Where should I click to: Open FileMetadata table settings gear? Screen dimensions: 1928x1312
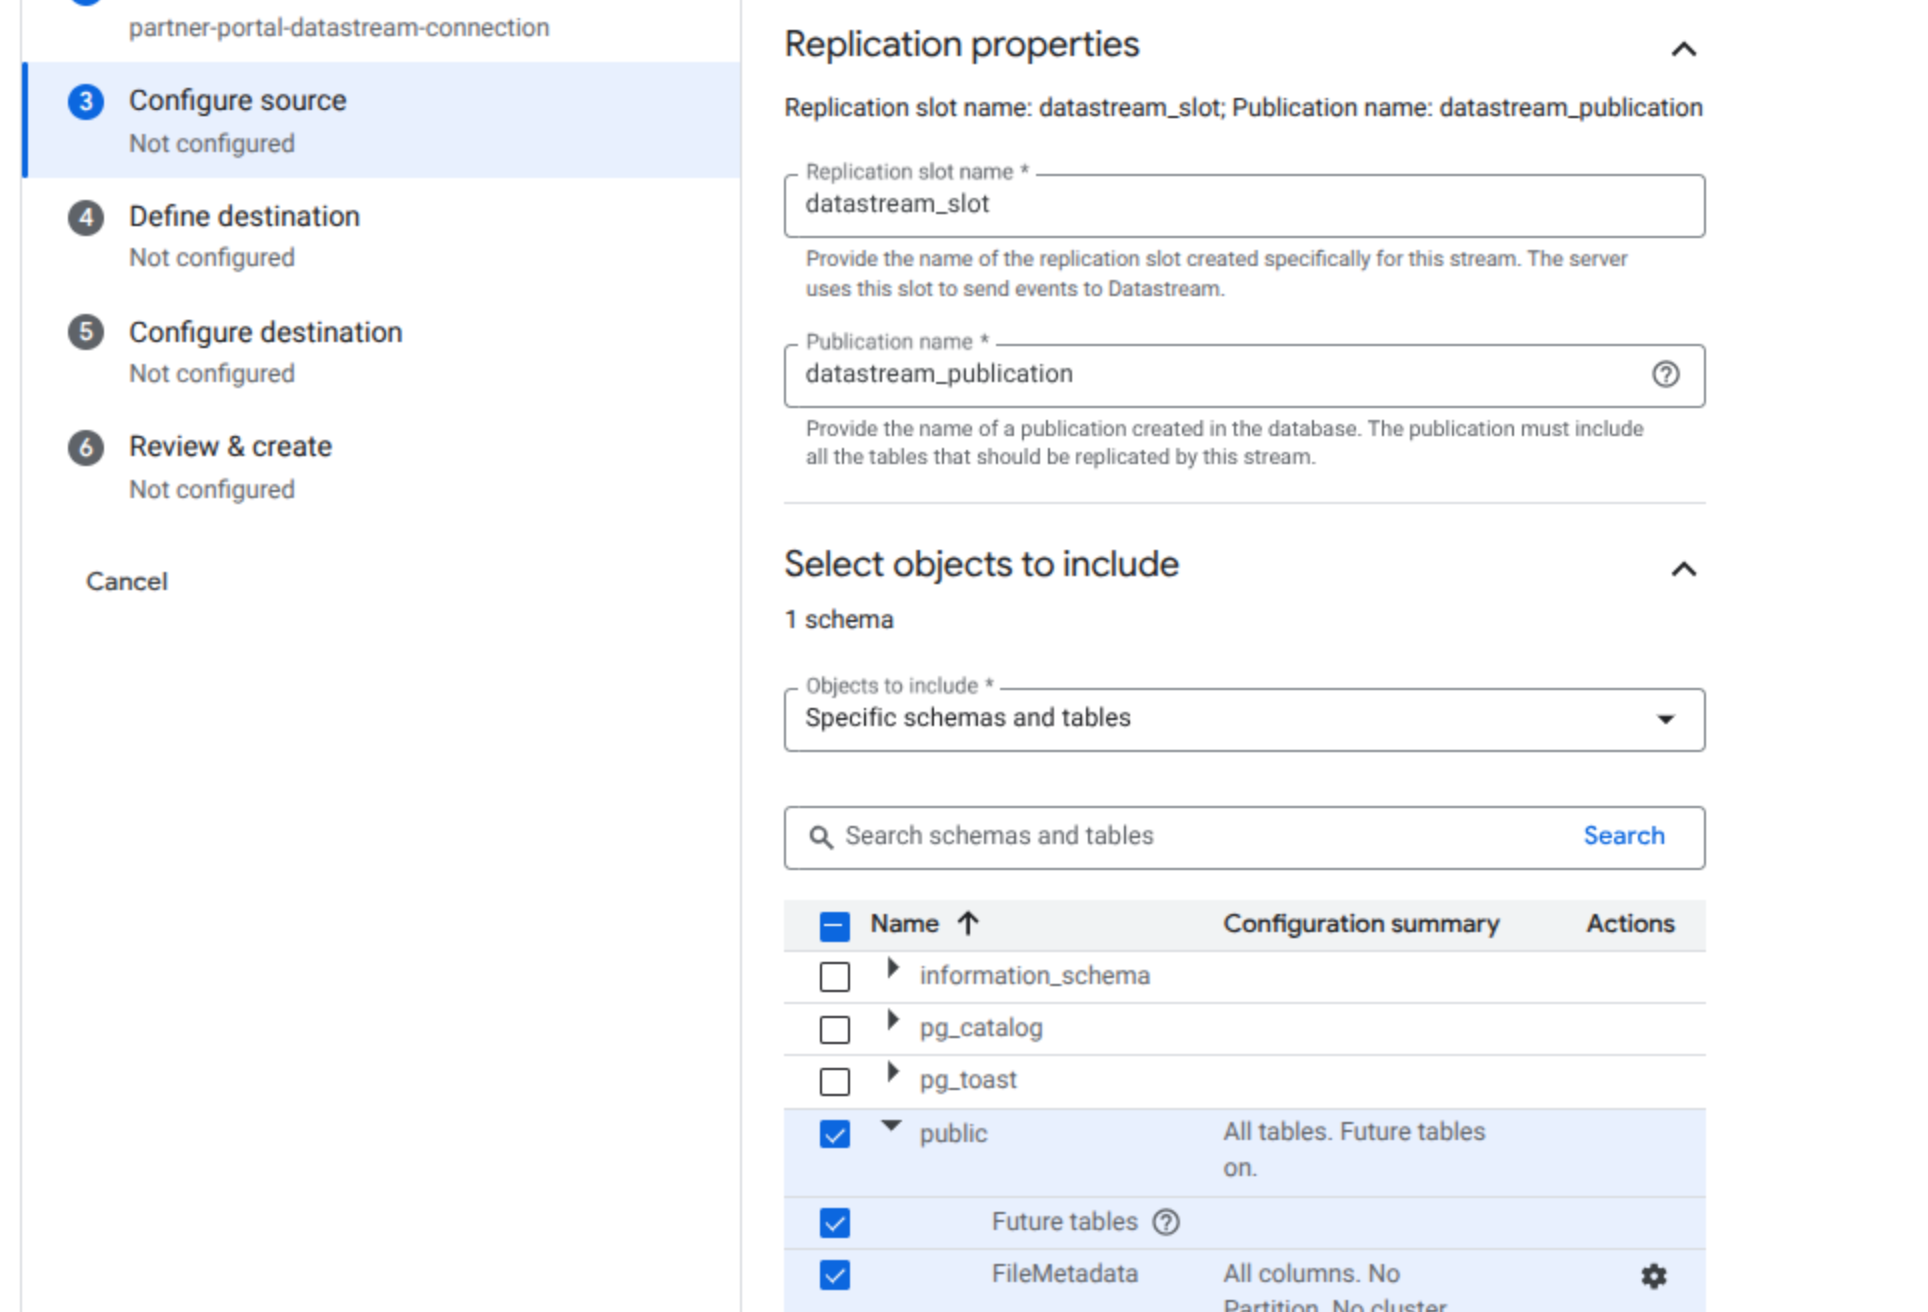click(1654, 1276)
